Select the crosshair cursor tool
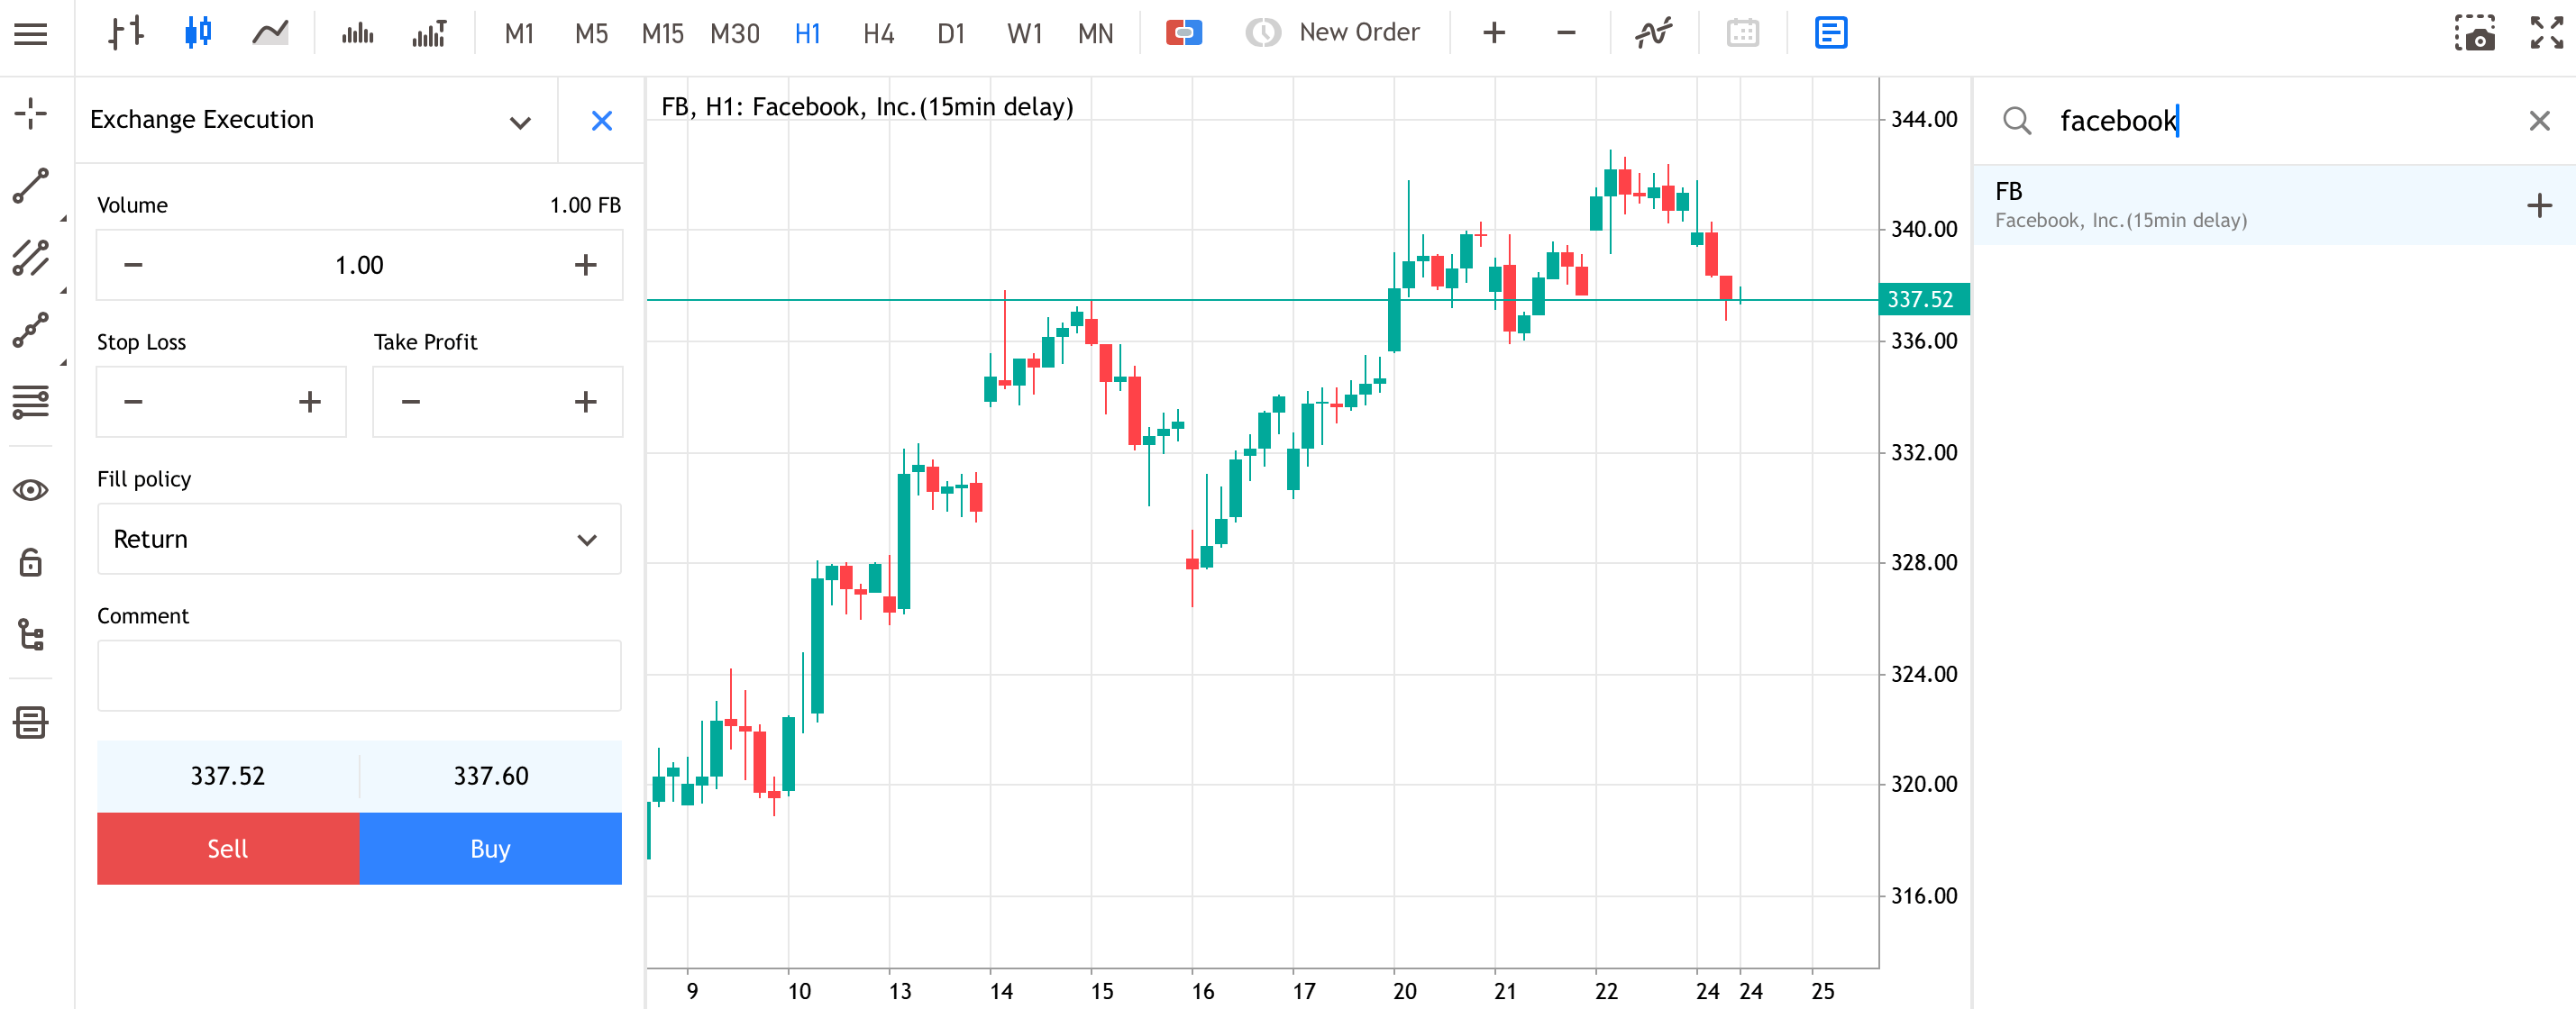The height and width of the screenshot is (1009, 2576). (31, 114)
